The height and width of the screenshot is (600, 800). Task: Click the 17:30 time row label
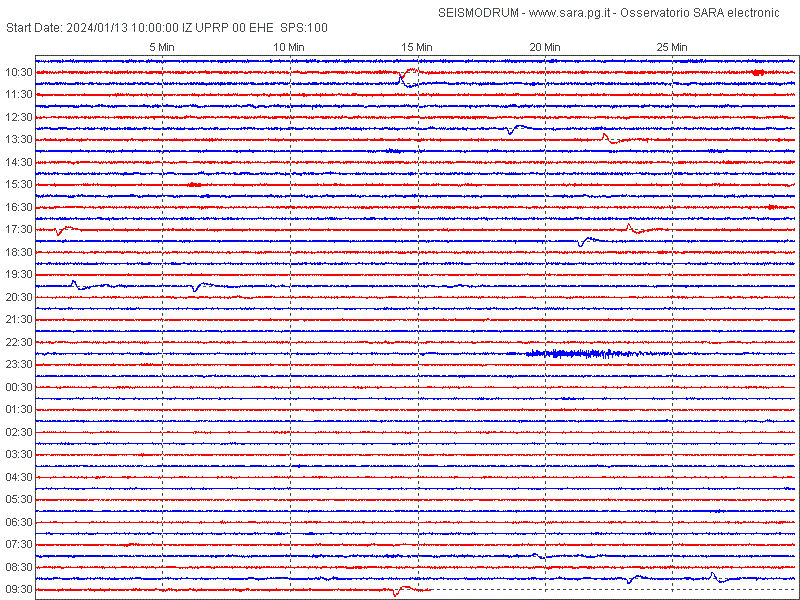[x=19, y=230]
